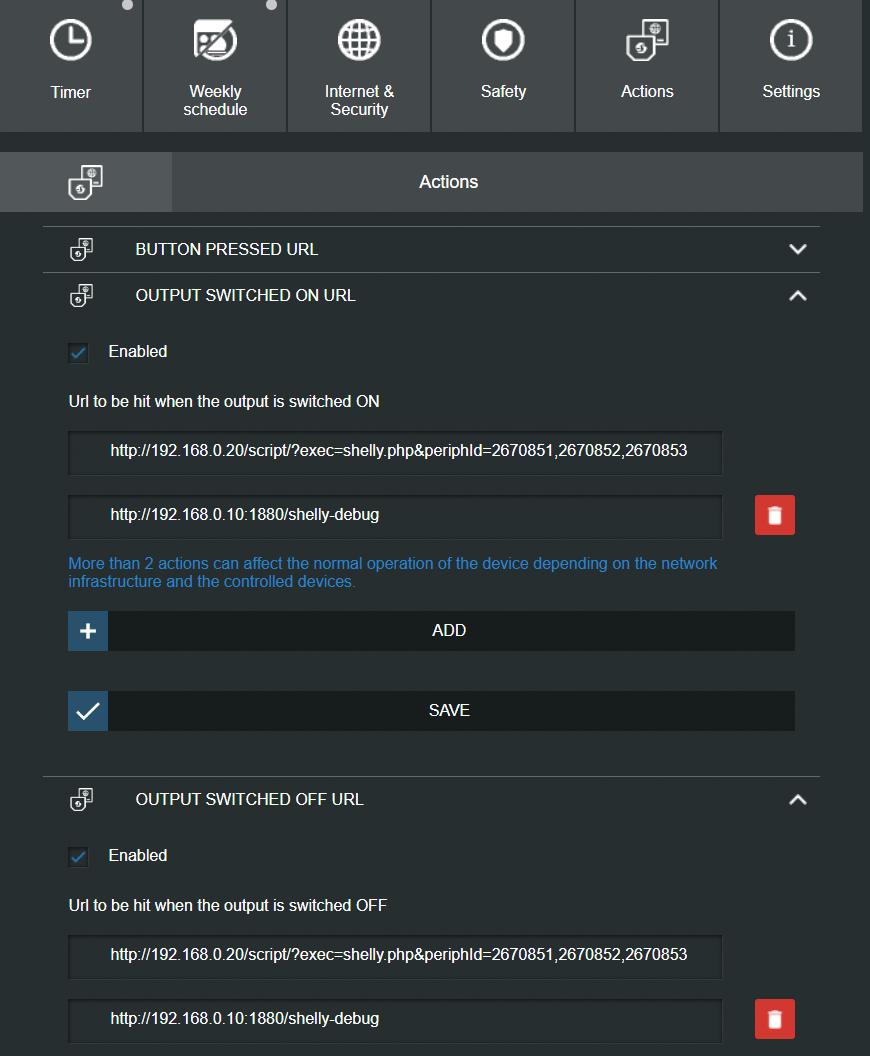Viewport: 870px width, 1056px height.
Task: Click the Internet & Security globe icon
Action: [x=359, y=41]
